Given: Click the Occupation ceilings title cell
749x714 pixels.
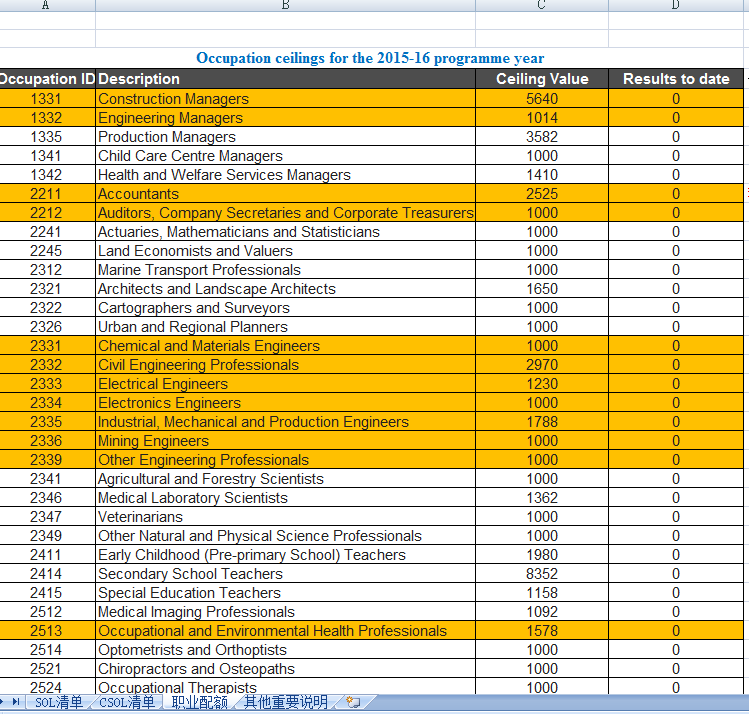Looking at the screenshot, I should coord(370,58).
